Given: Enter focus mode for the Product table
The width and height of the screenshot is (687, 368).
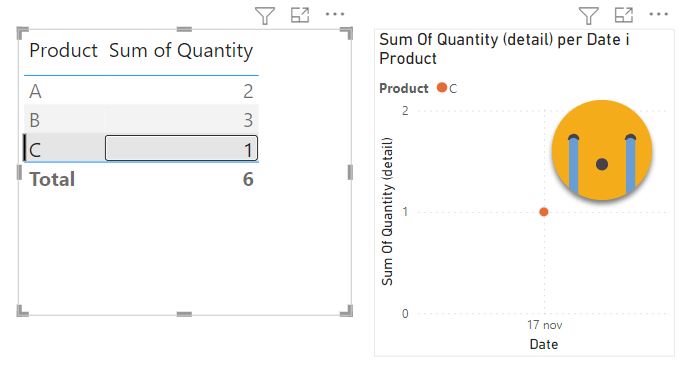Looking at the screenshot, I should point(300,15).
